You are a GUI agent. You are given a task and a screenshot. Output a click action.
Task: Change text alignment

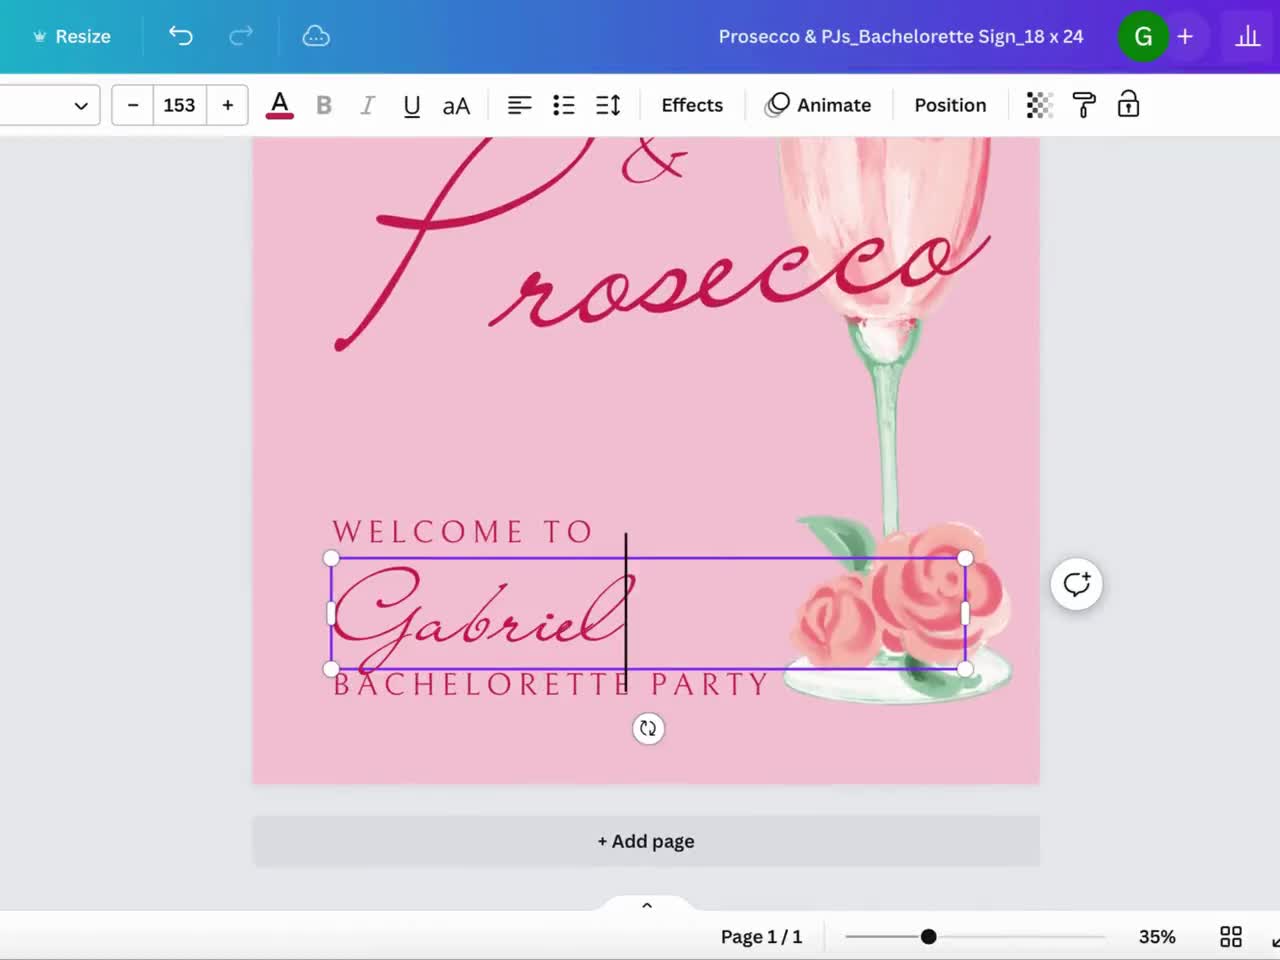point(519,105)
